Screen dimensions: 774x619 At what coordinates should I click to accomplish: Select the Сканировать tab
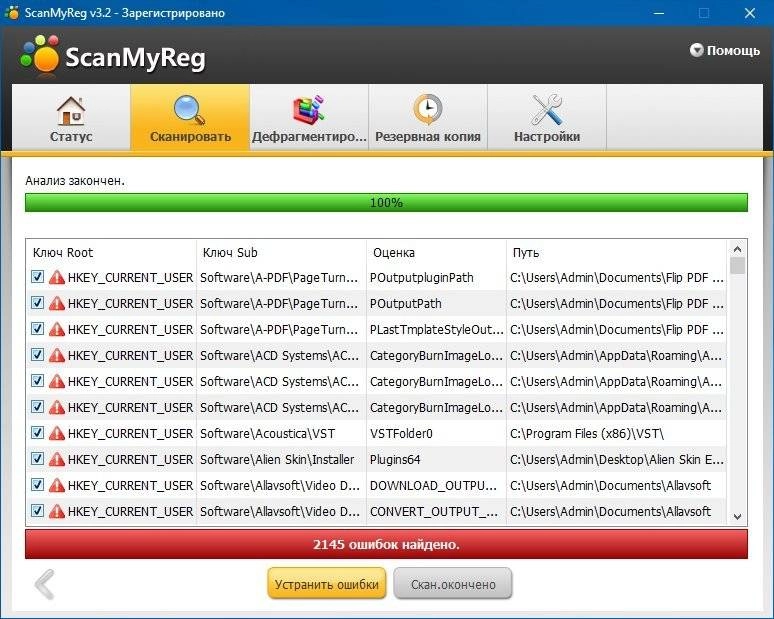point(190,117)
